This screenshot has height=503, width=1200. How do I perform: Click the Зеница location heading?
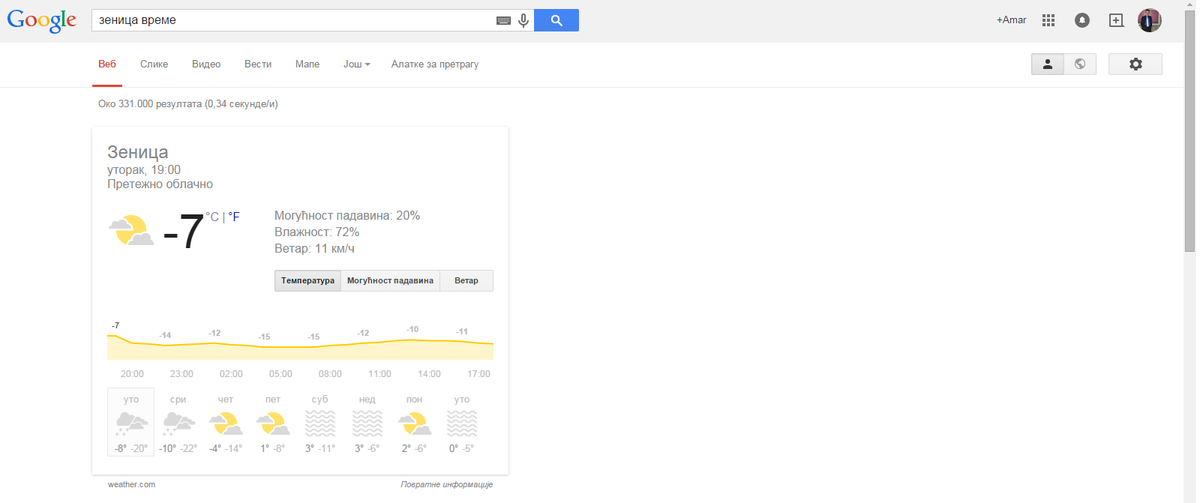pos(138,152)
